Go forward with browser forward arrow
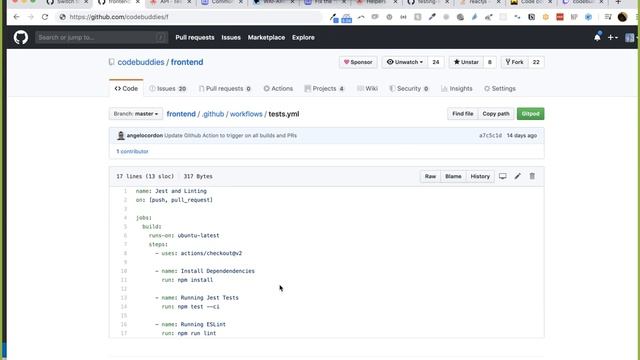The width and height of the screenshot is (640, 360). click(x=31, y=17)
